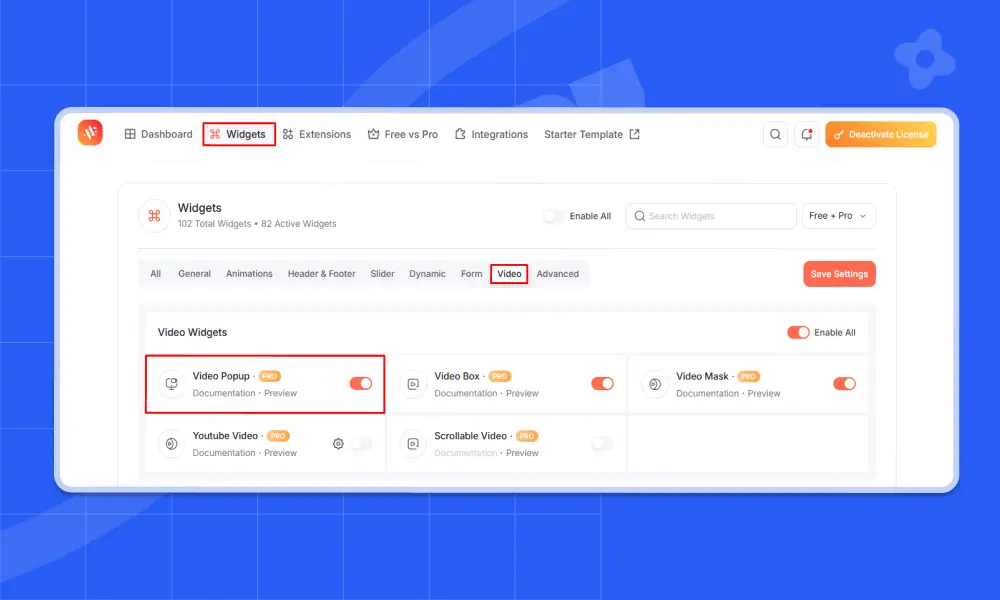Screen dimensions: 1000x600
Task: Select the Slider filter tab
Action: 383,274
